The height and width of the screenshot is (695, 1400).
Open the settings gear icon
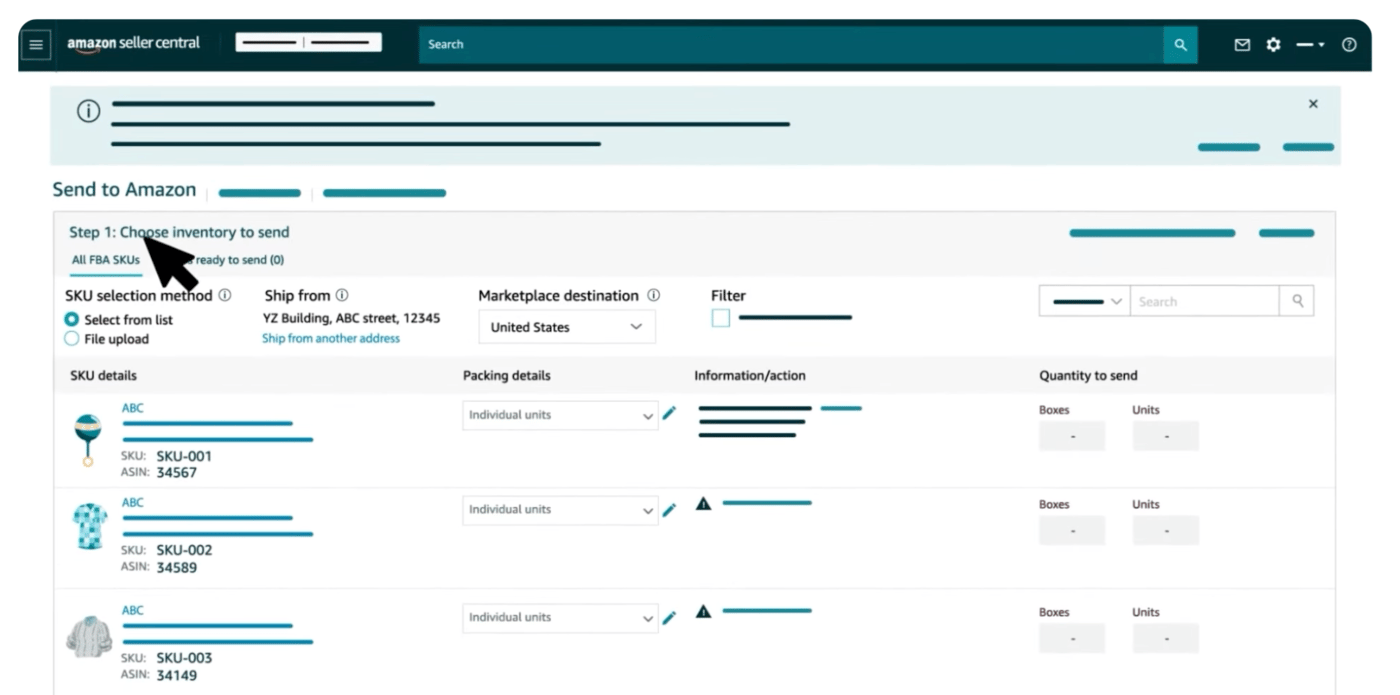click(1273, 45)
